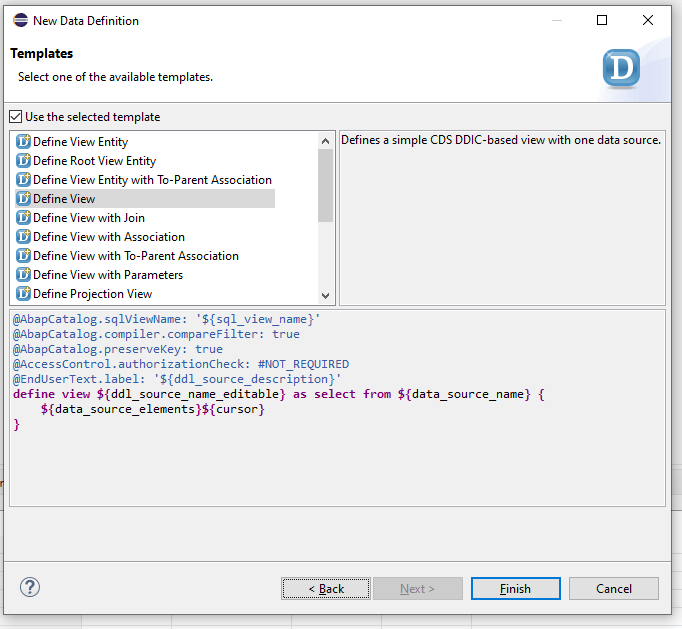The image size is (682, 629).
Task: Click the Define Root View Entity icon
Action: (x=24, y=161)
